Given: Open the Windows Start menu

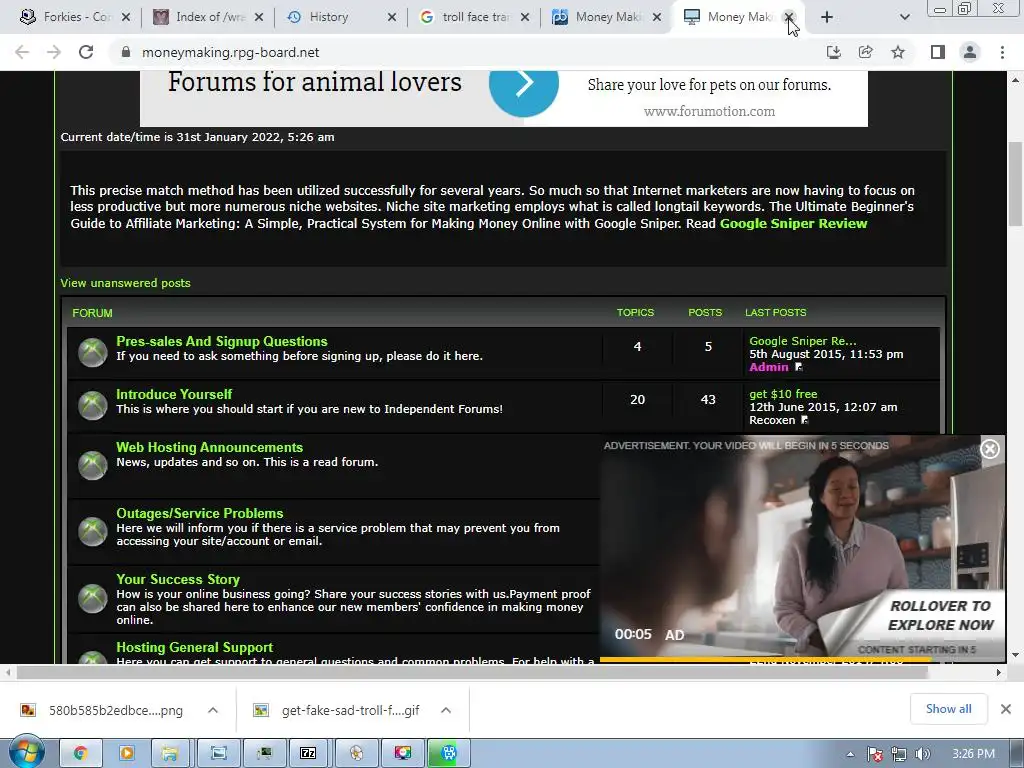Looking at the screenshot, I should click(26, 753).
